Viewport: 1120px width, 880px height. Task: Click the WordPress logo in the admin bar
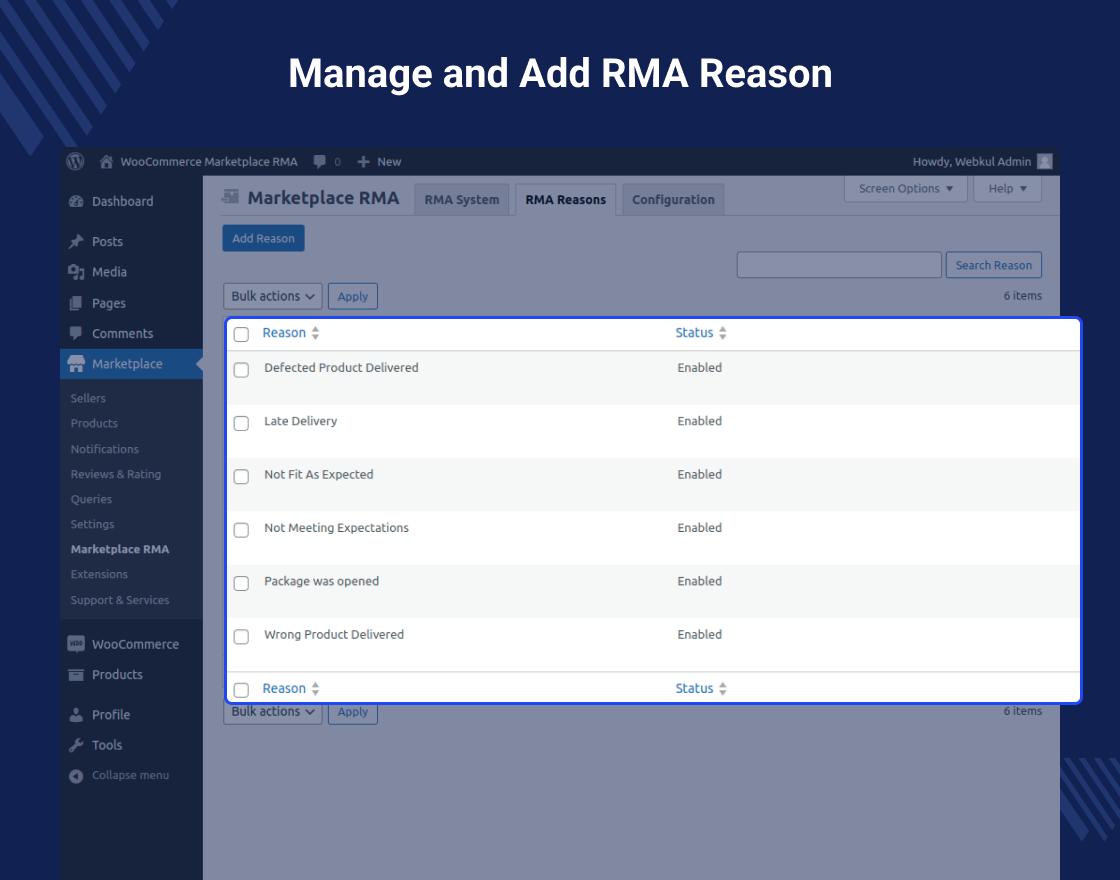coord(75,161)
